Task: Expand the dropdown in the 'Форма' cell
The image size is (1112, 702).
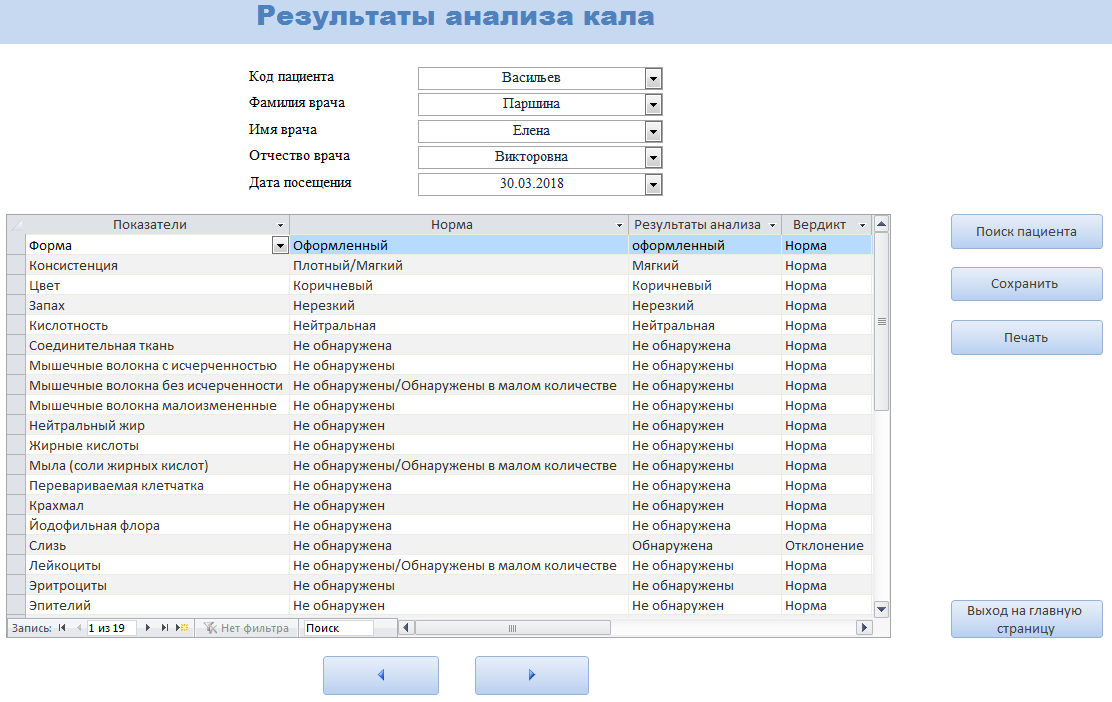Action: [x=280, y=245]
